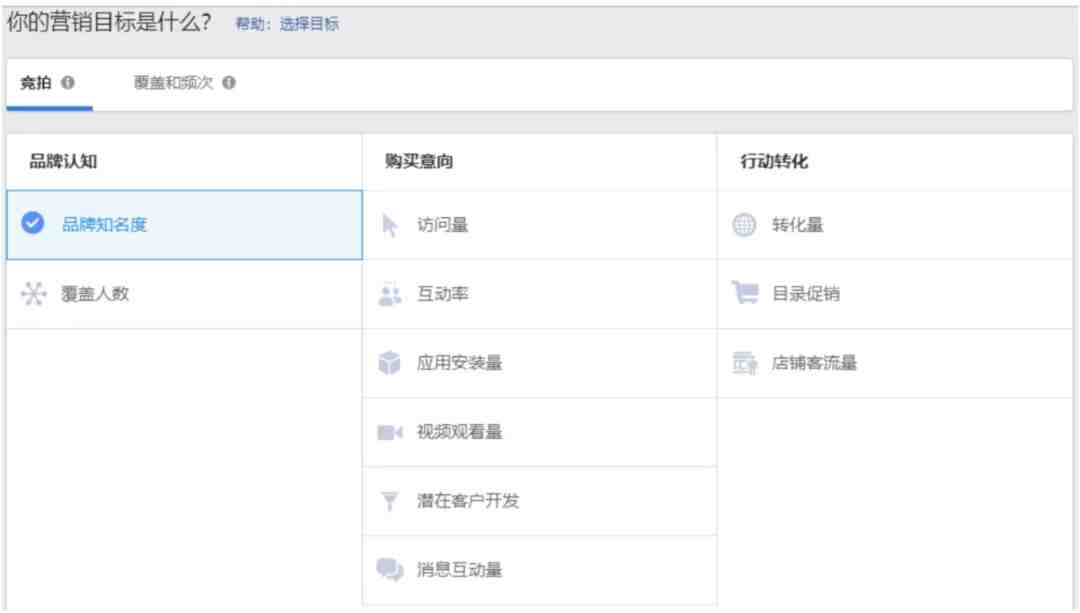Image resolution: width=1080 pixels, height=613 pixels.
Task: Select the video camera icon for 视频观看量
Action: (390, 432)
